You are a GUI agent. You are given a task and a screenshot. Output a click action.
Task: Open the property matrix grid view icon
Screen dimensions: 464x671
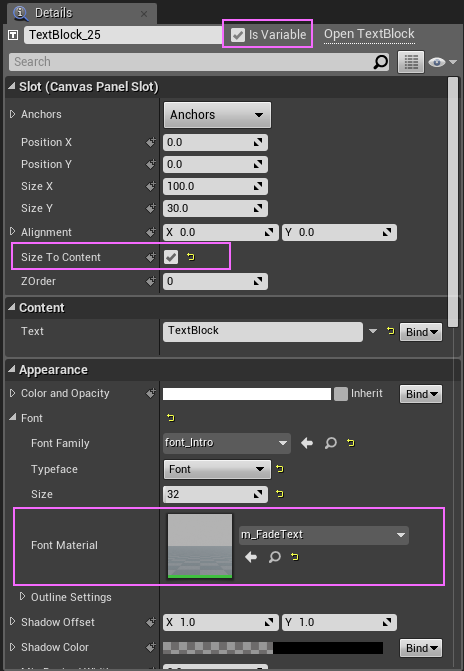click(411, 62)
